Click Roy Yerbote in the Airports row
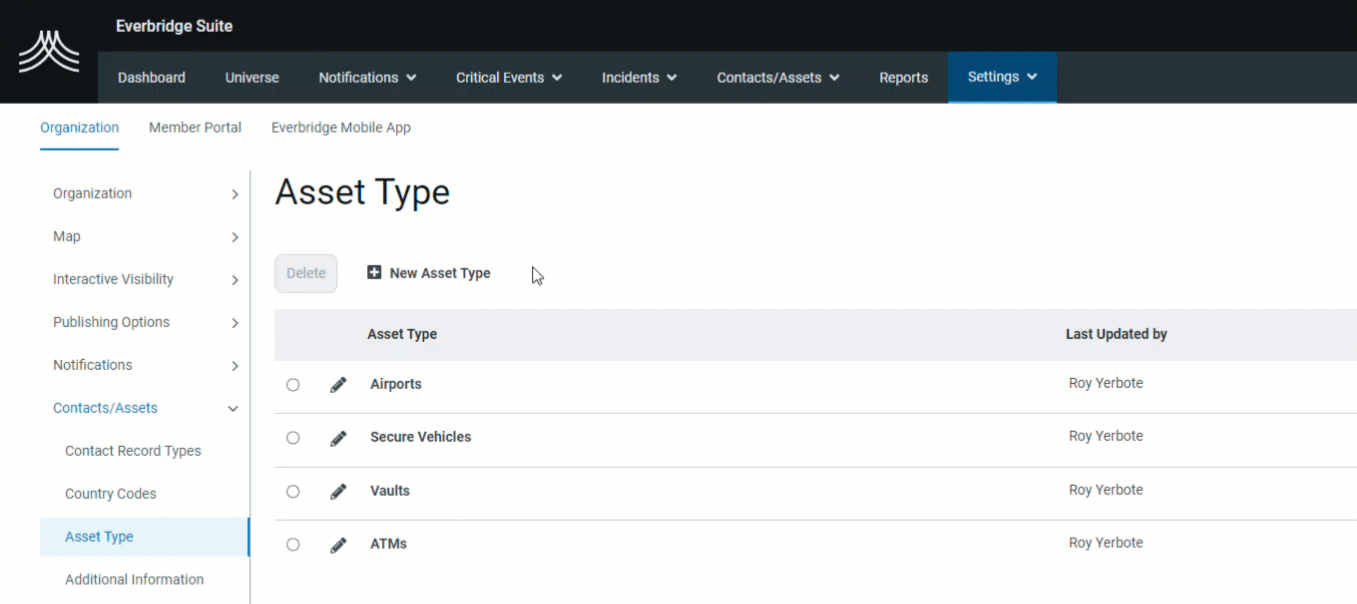Screen dimensions: 1357x604 (1105, 383)
